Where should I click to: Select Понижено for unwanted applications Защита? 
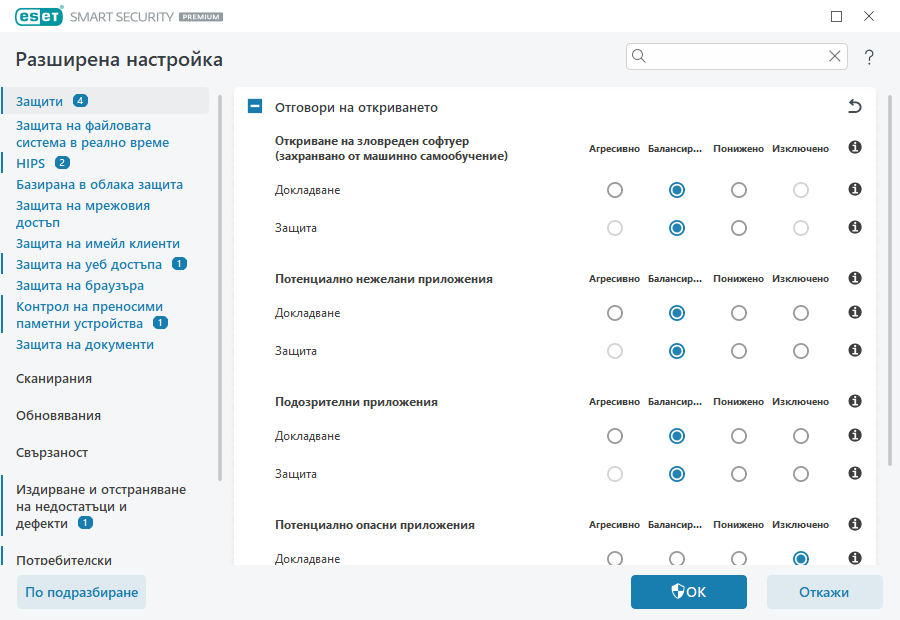738,351
